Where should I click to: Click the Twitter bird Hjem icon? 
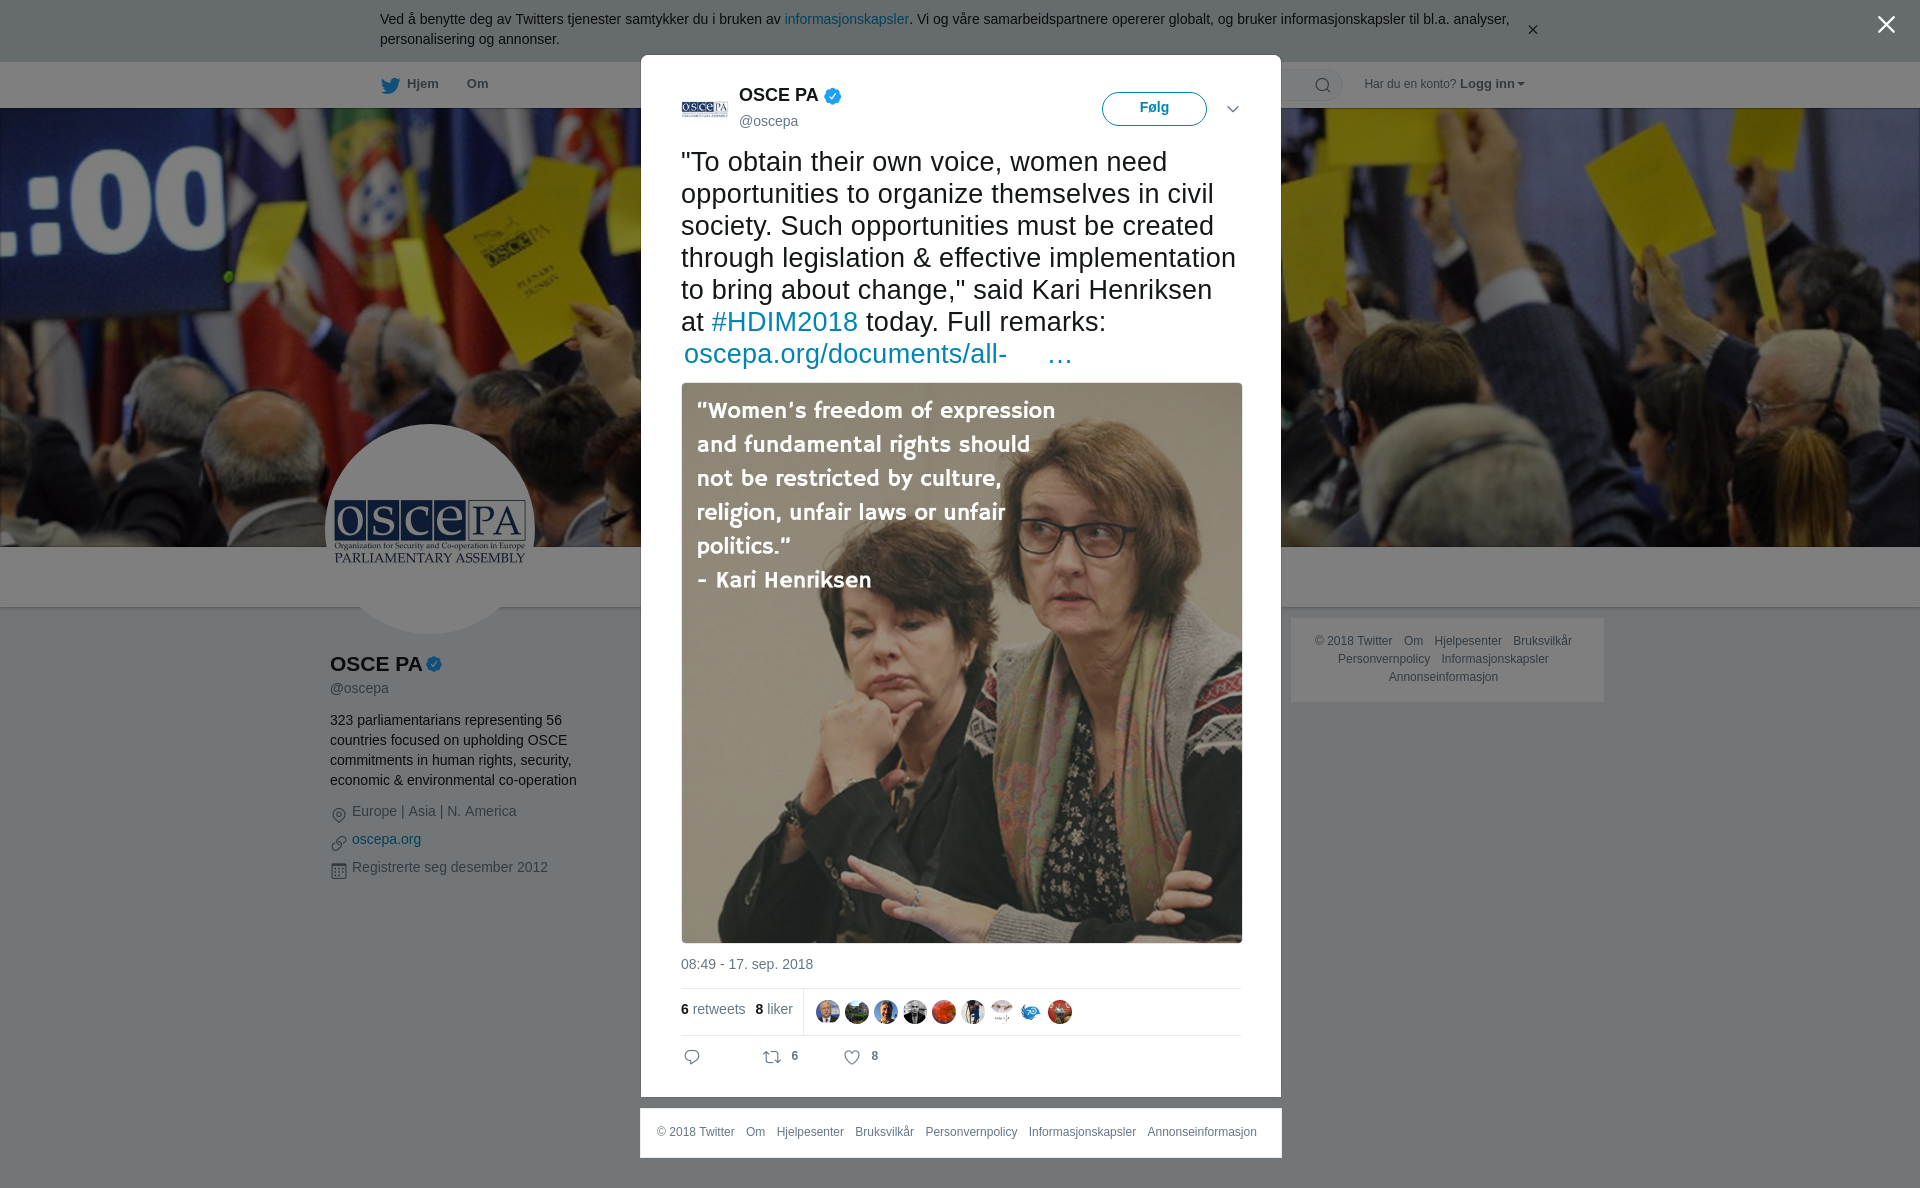tap(390, 85)
